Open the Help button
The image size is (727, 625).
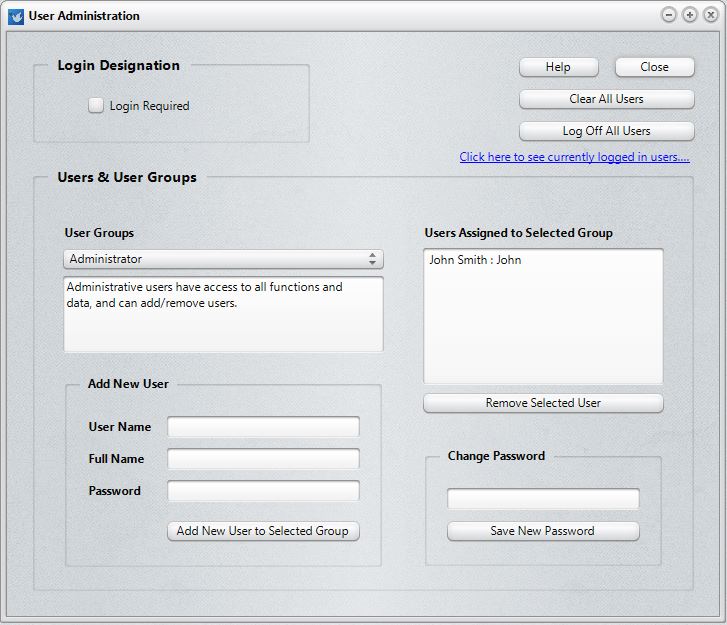(x=558, y=67)
